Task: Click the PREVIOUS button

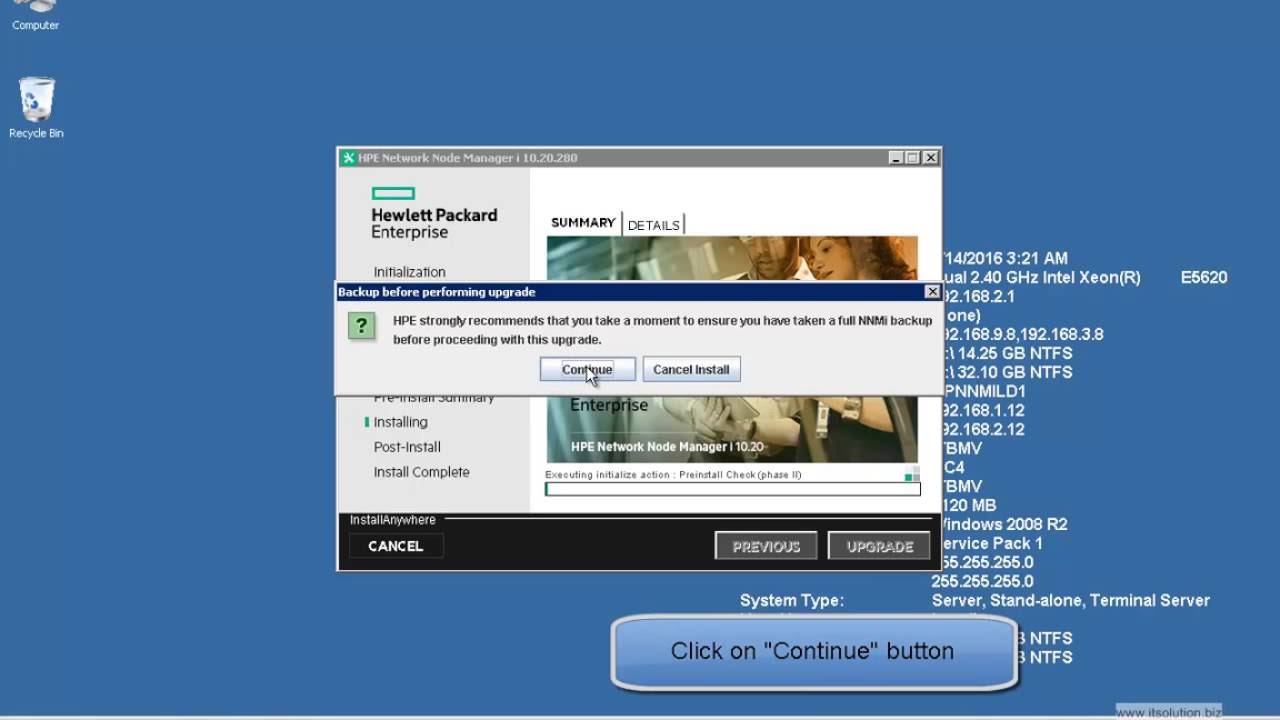Action: pyautogui.click(x=766, y=546)
